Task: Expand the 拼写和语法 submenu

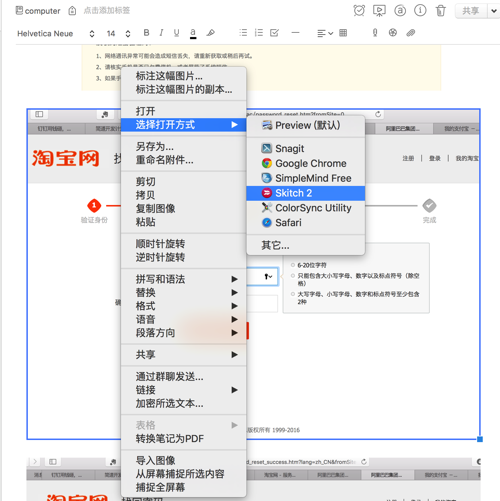Action: [x=184, y=279]
